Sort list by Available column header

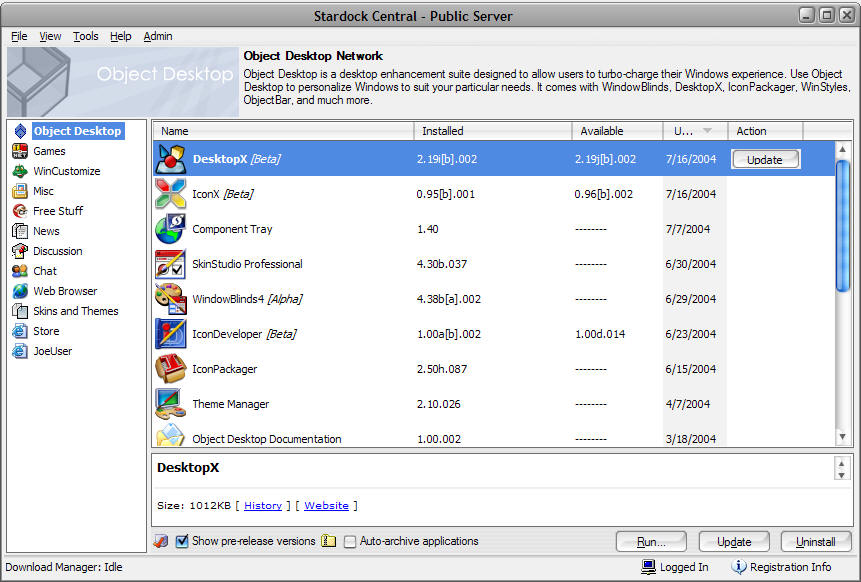coord(617,131)
